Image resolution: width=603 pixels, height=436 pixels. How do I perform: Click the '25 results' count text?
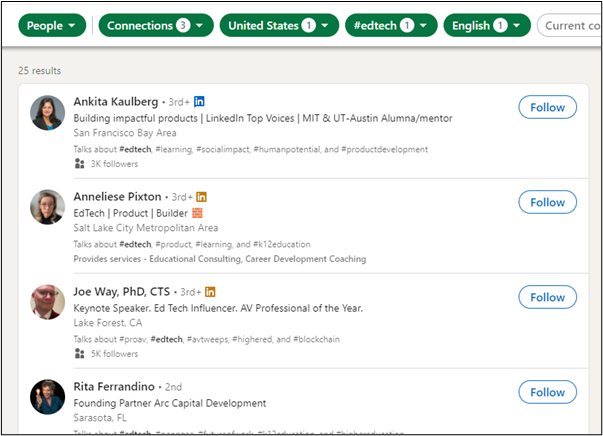tap(40, 71)
